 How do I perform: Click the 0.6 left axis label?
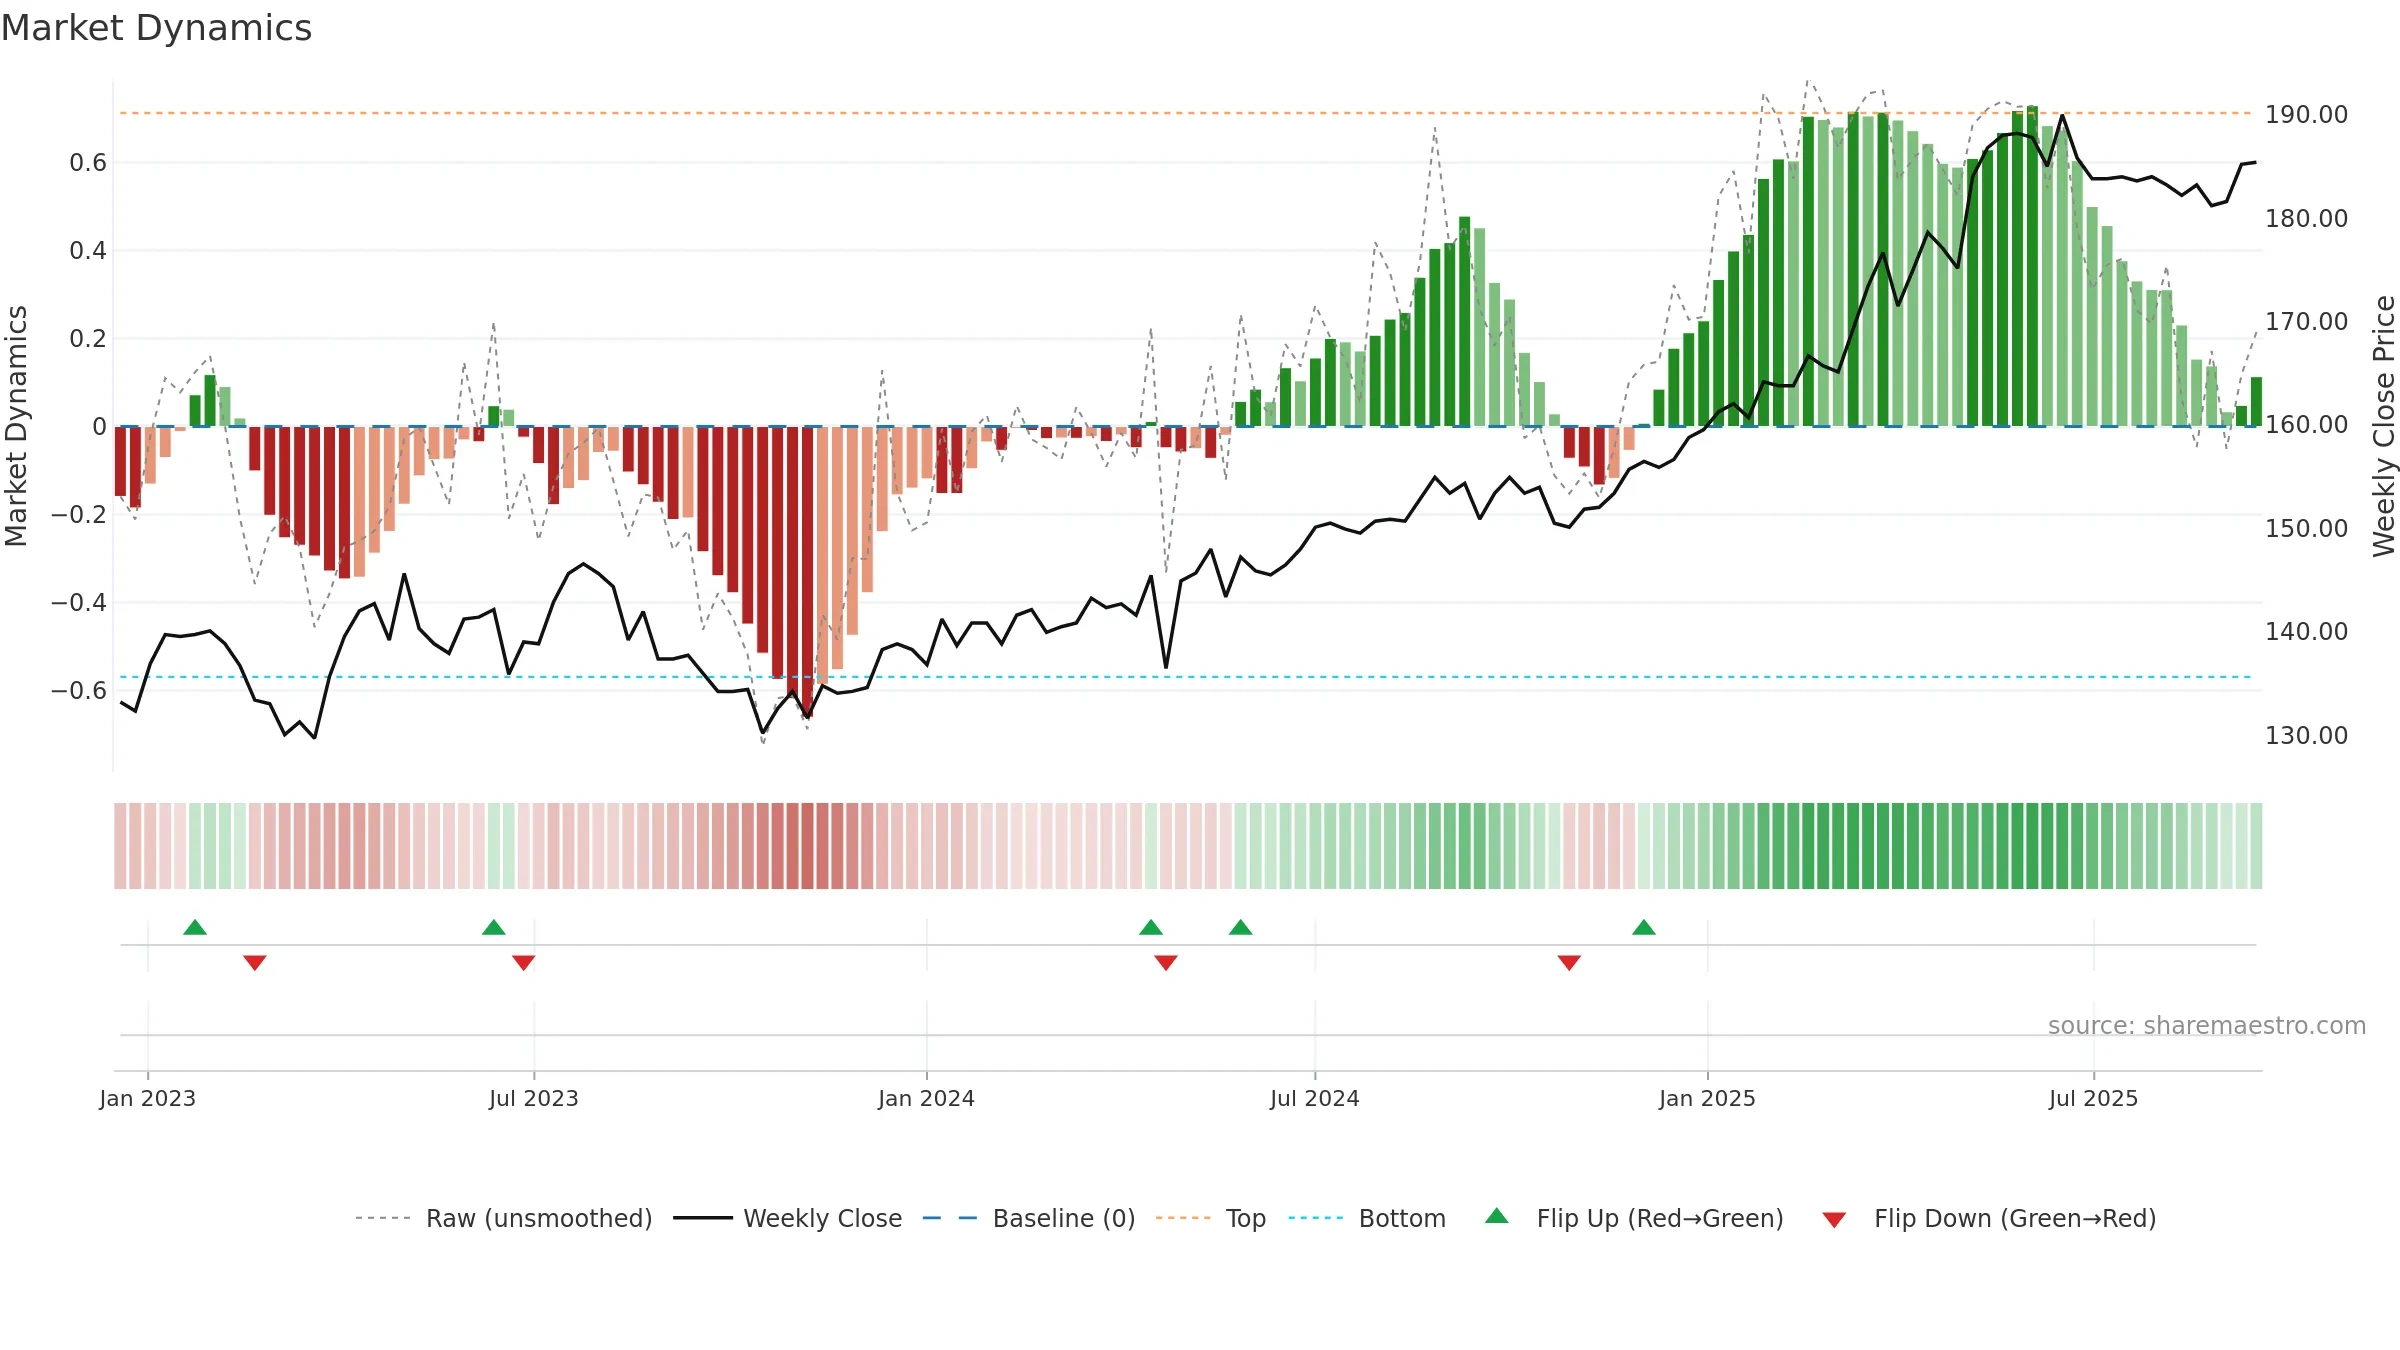88,162
